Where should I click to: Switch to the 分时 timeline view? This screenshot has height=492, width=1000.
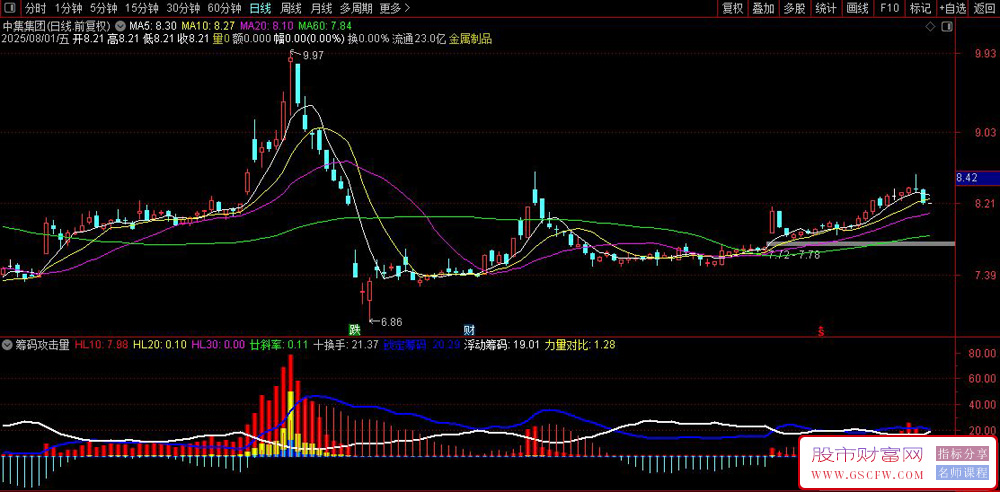point(34,8)
